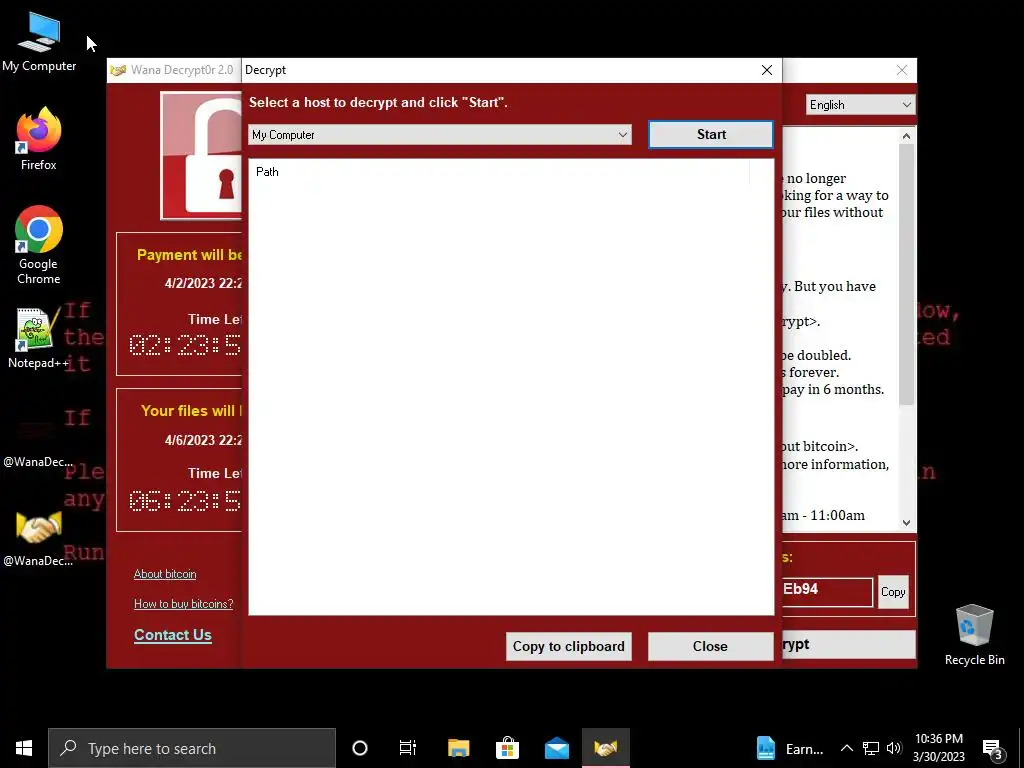Open the Recycle Bin

point(974,633)
